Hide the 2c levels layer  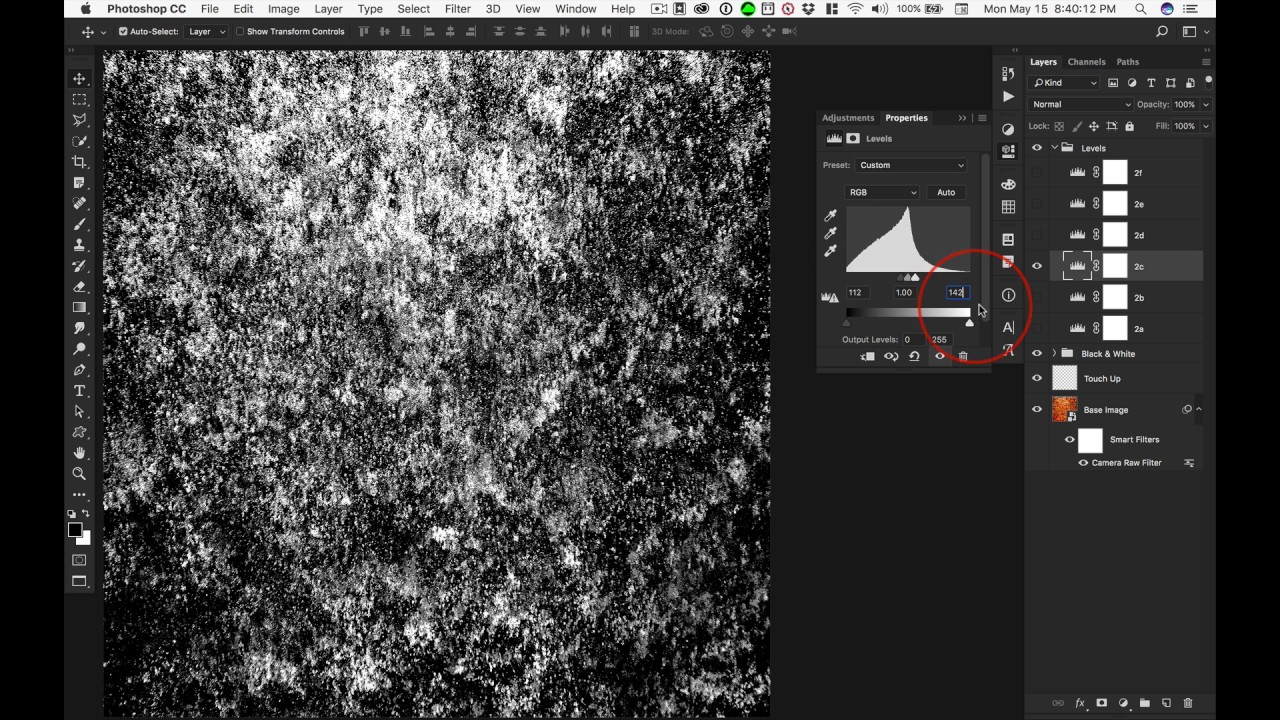coord(1037,266)
